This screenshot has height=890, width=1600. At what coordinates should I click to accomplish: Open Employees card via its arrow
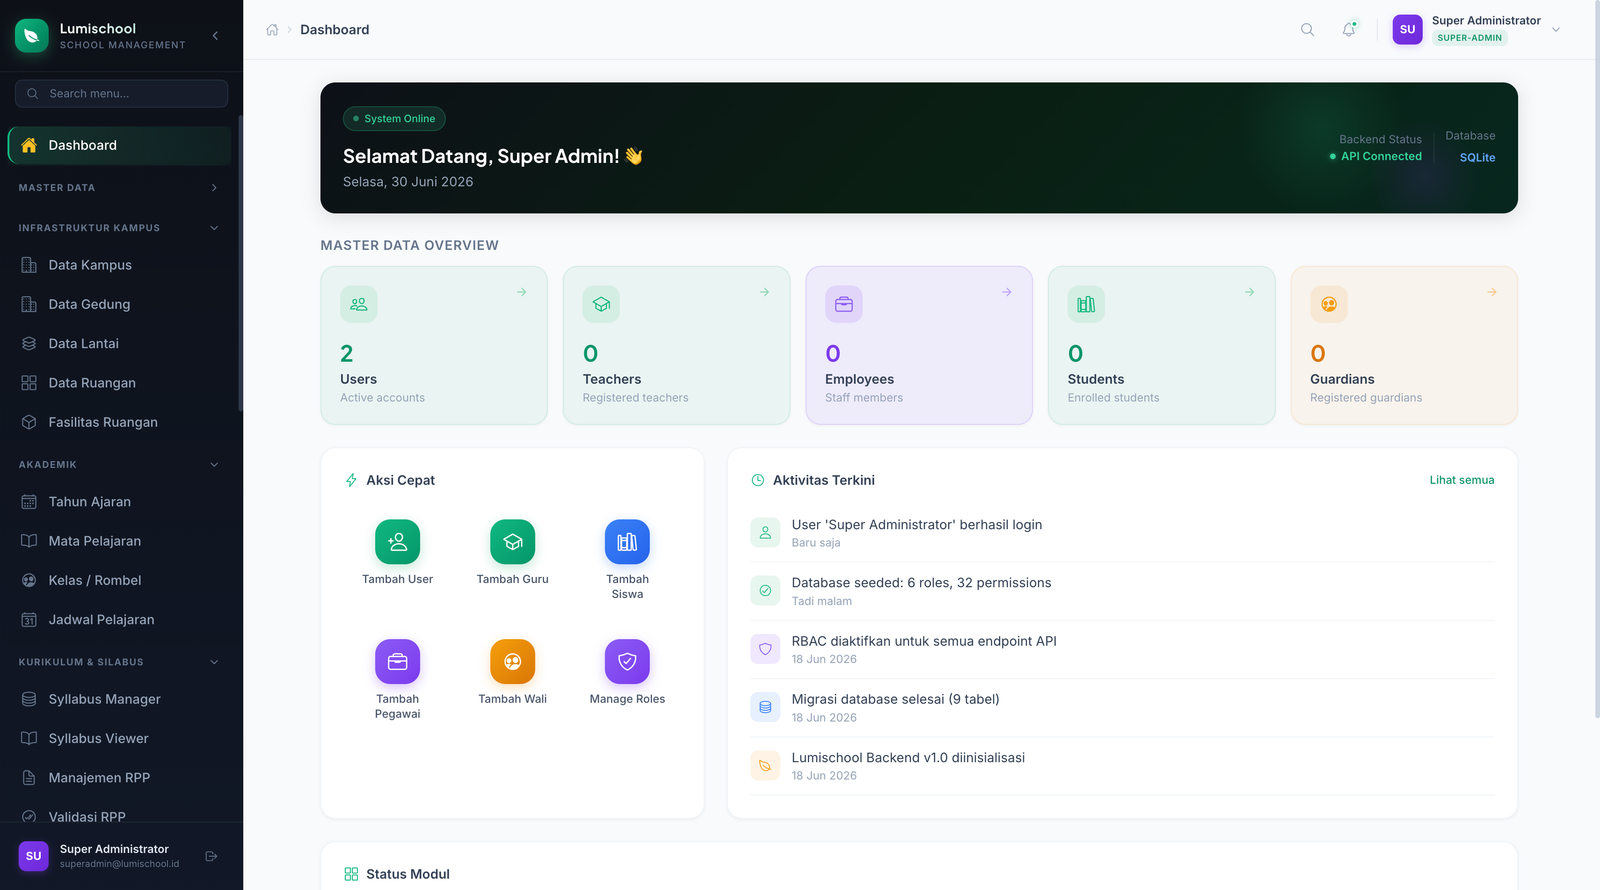1007,292
